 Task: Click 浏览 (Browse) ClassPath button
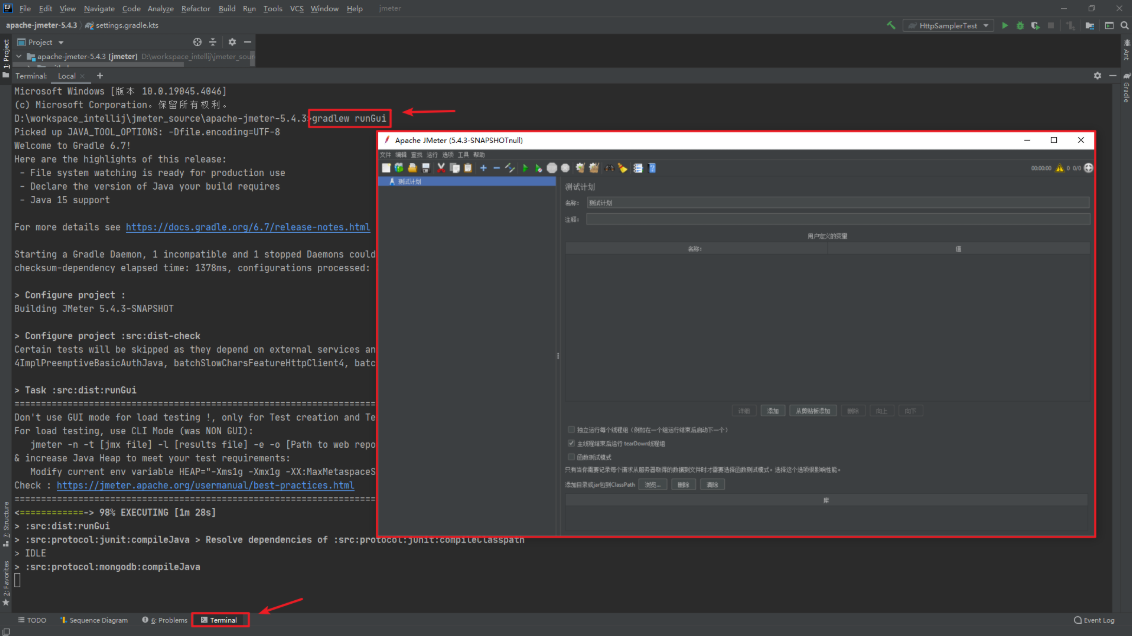(653, 484)
